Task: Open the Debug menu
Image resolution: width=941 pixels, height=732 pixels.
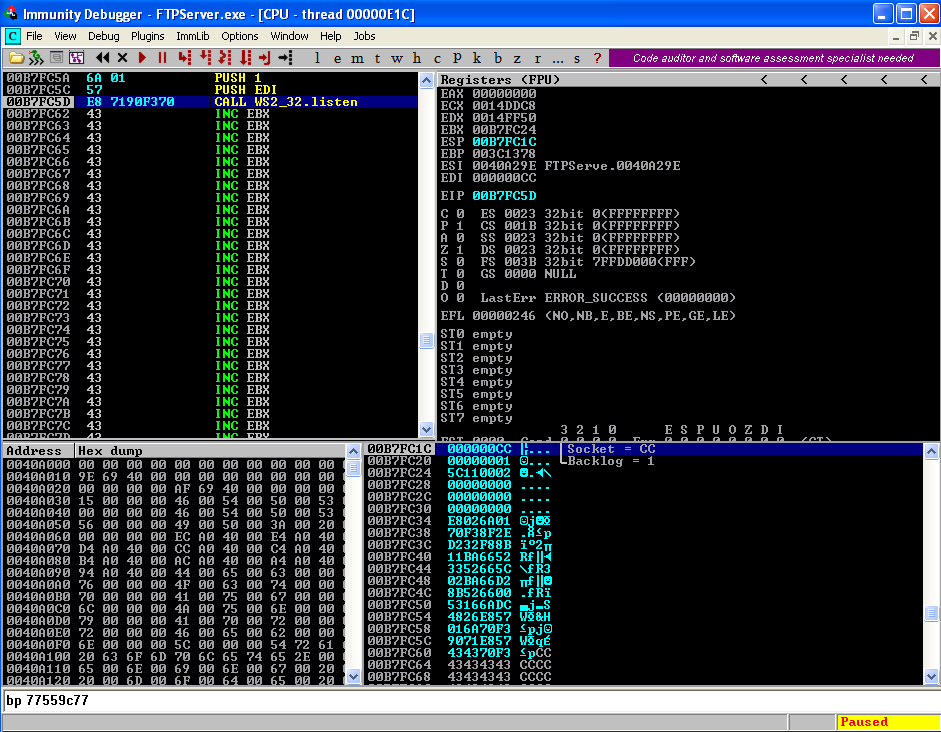Action: pyautogui.click(x=104, y=36)
